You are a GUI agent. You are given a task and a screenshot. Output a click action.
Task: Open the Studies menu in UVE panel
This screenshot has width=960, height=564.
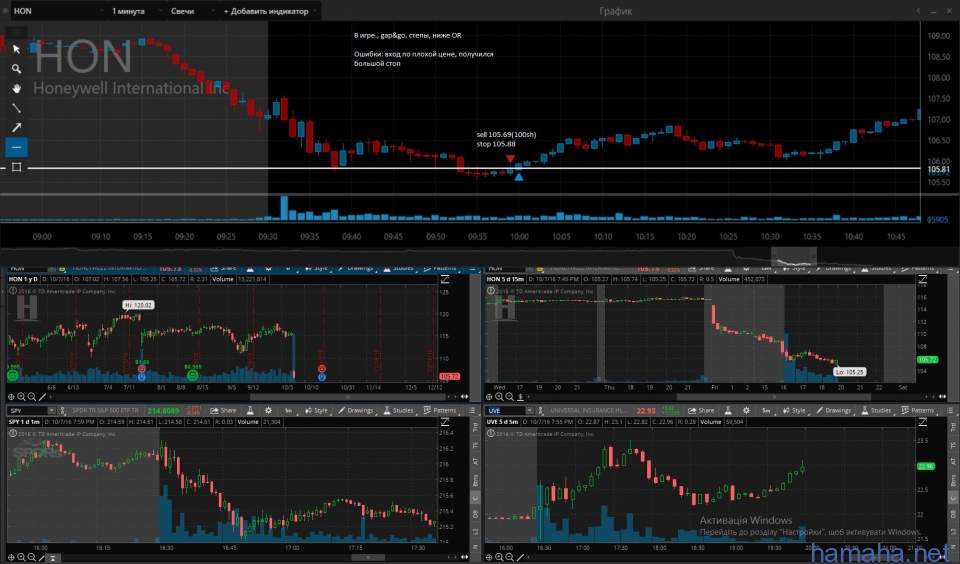pos(876,410)
